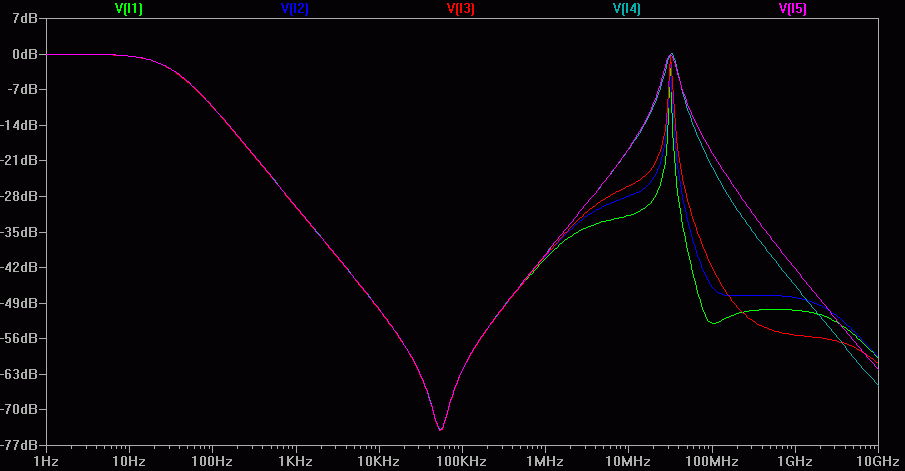Click the -7dB vertical axis label

(x=23, y=89)
